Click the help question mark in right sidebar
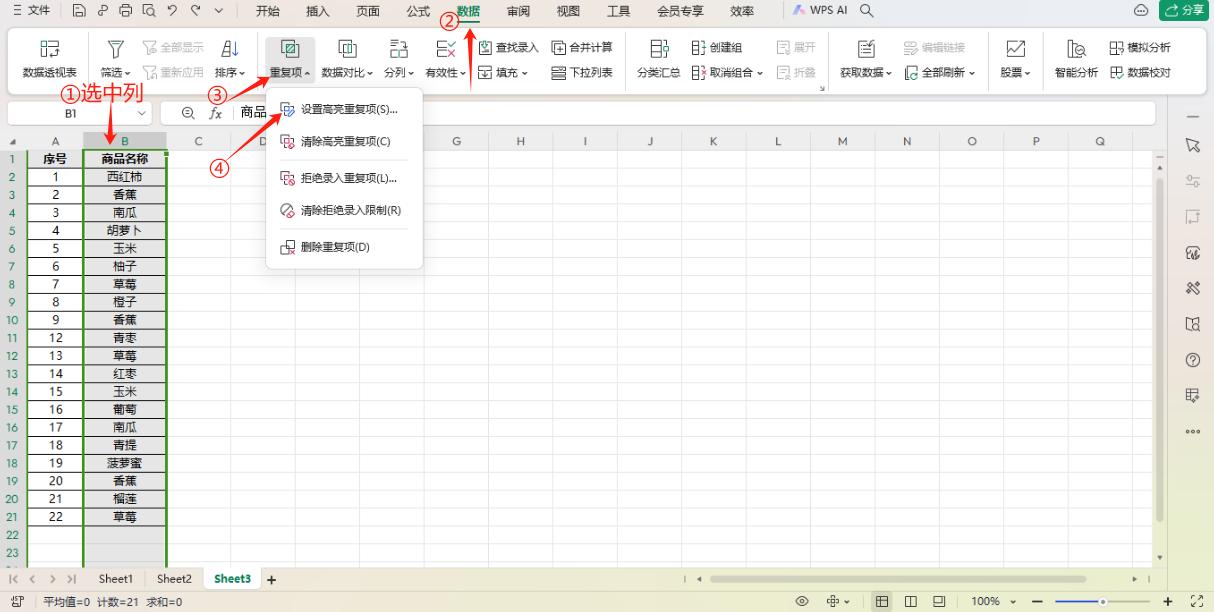 1192,359
